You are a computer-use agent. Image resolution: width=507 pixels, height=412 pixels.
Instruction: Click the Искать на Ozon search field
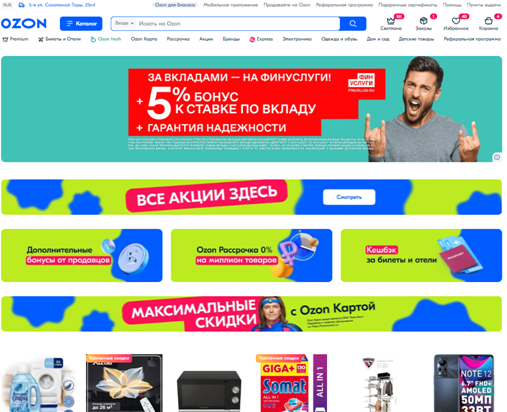(238, 24)
